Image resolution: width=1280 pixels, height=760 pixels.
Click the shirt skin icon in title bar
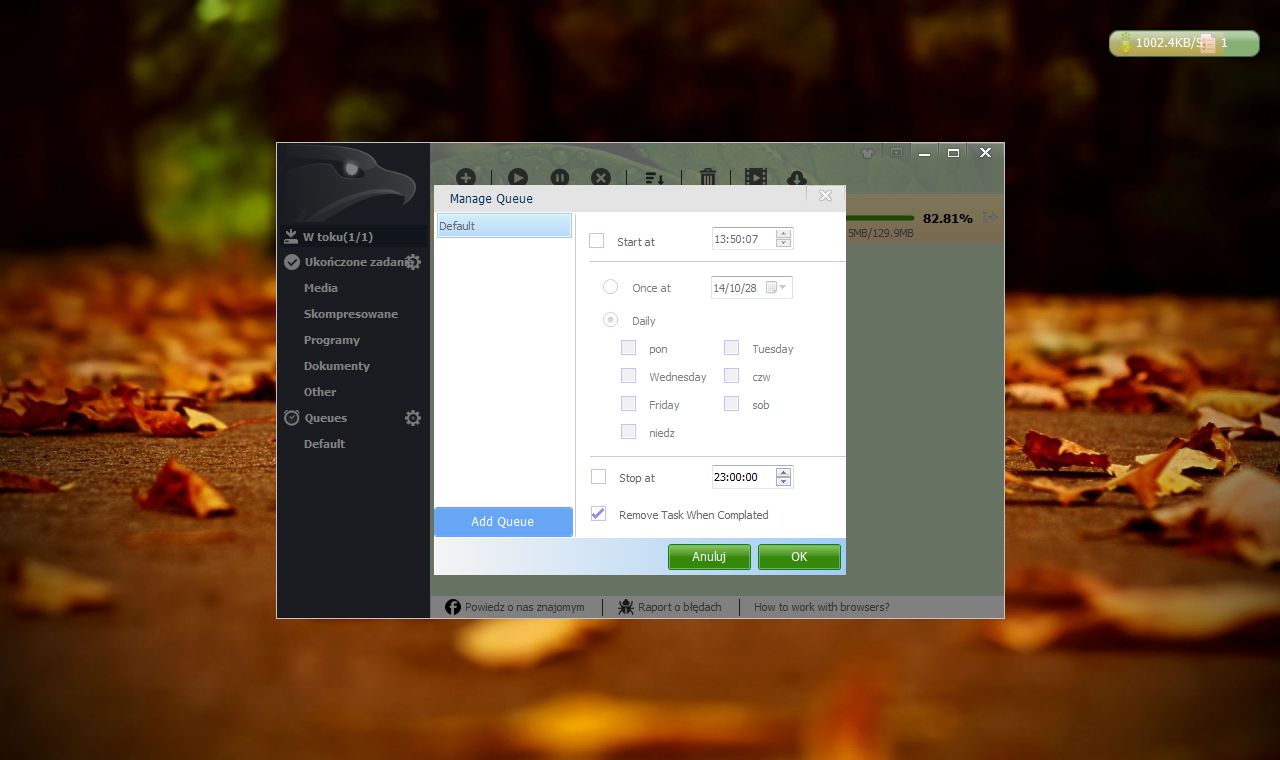click(x=868, y=153)
